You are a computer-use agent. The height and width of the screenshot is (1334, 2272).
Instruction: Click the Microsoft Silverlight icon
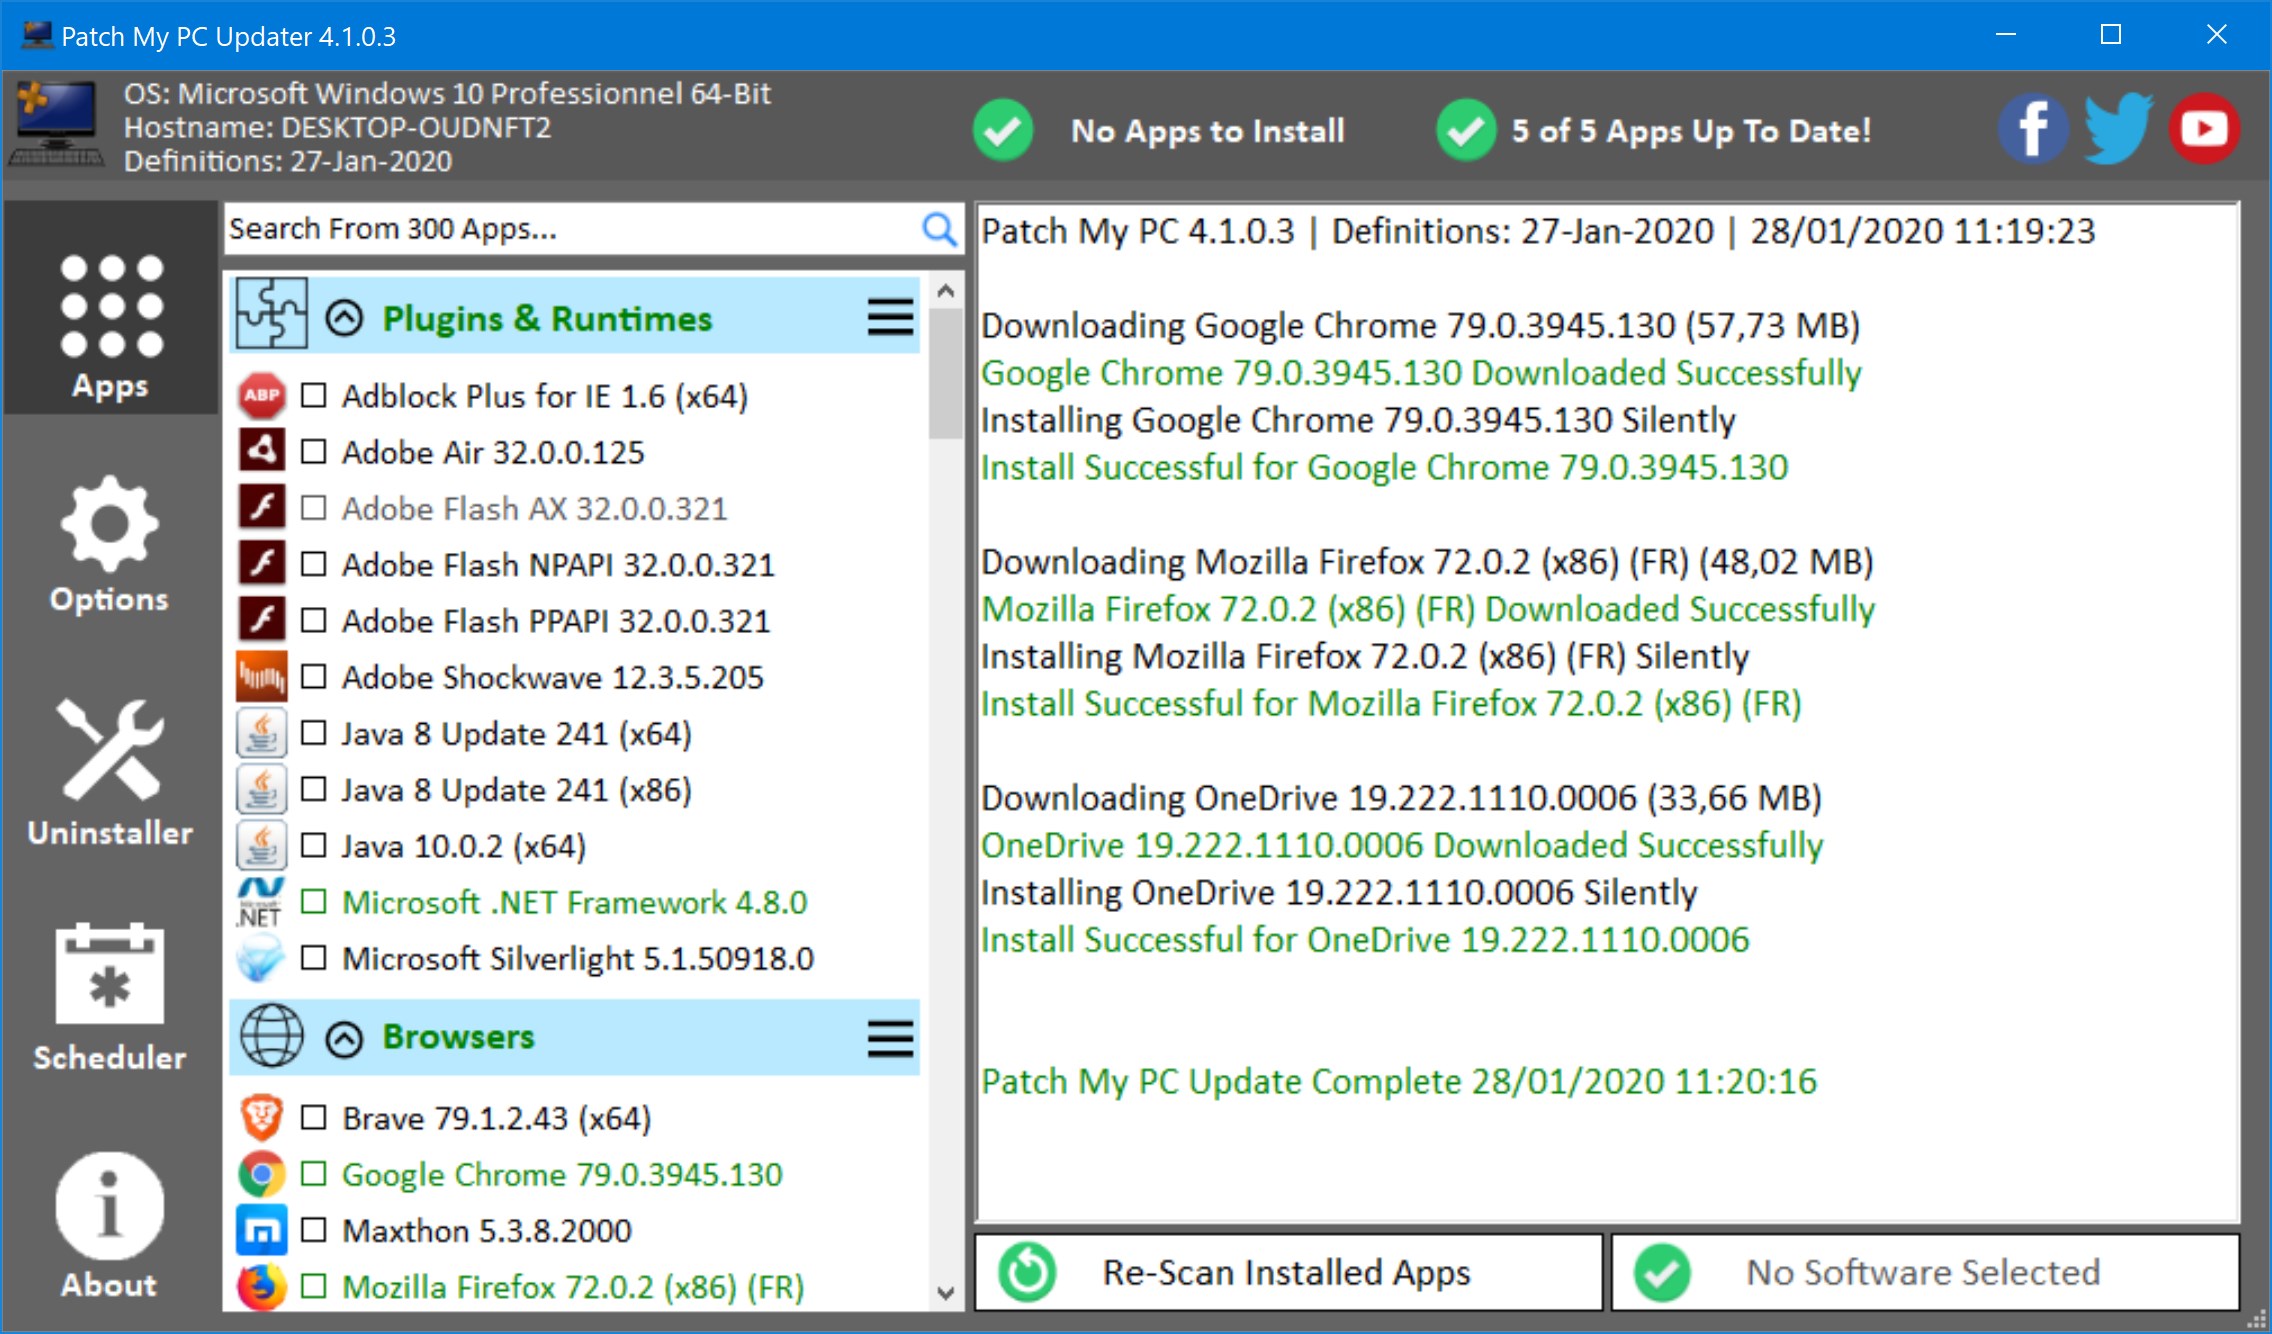coord(261,958)
